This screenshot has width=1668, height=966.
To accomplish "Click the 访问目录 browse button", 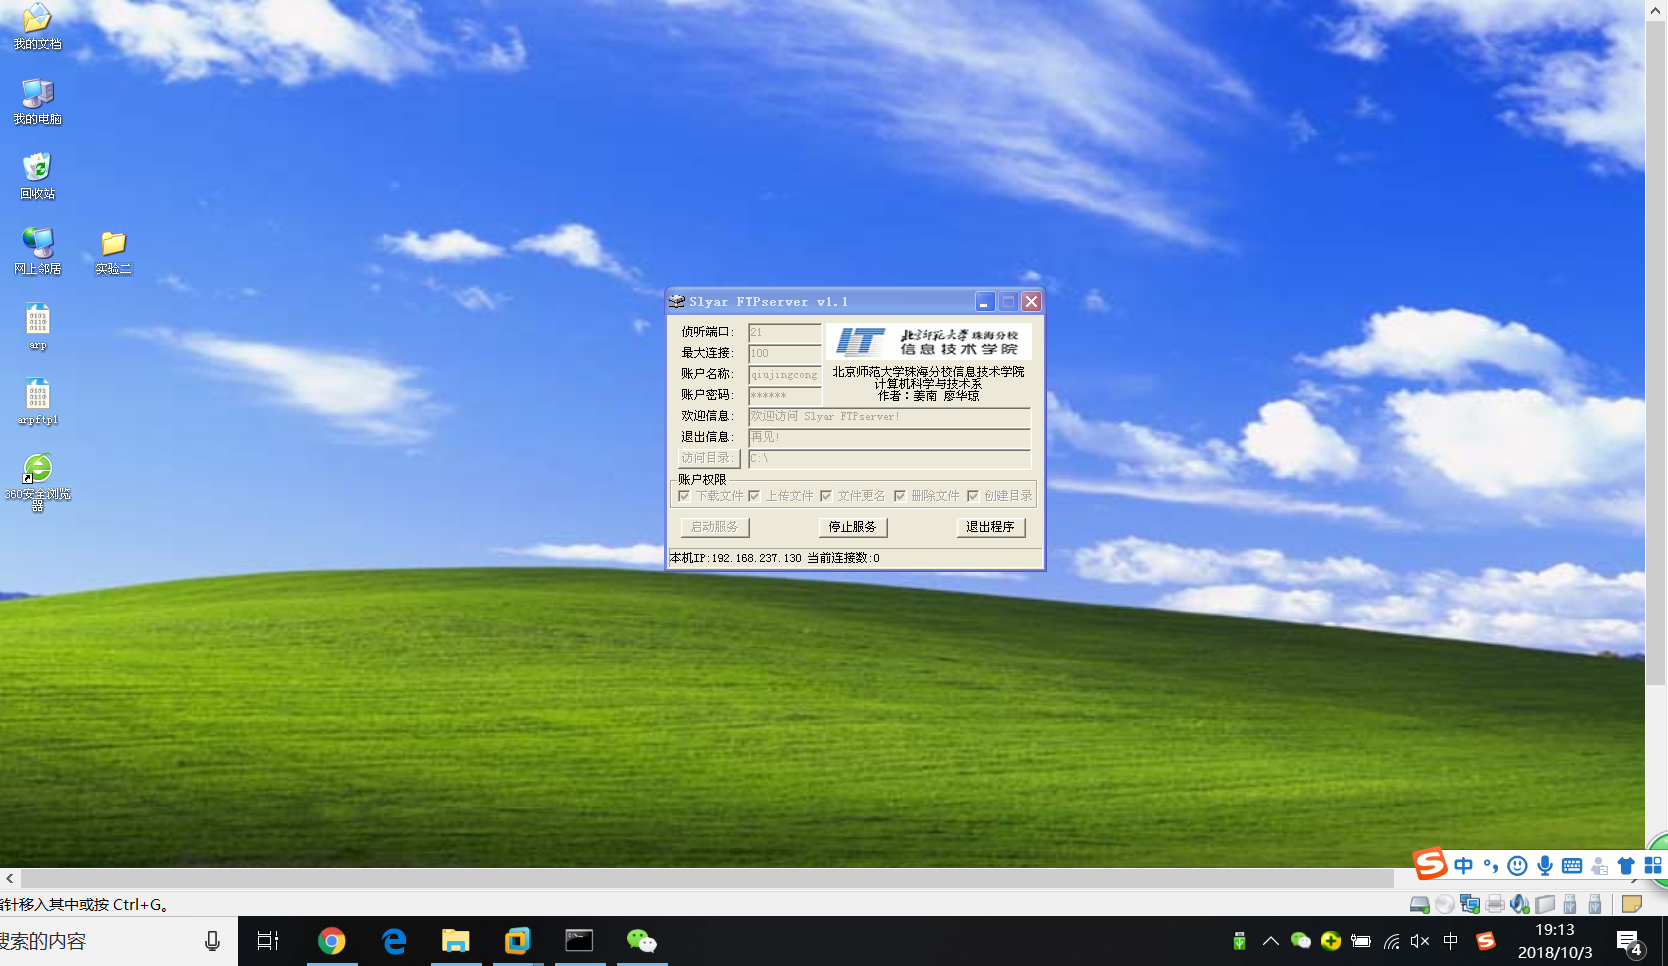I will tap(709, 458).
